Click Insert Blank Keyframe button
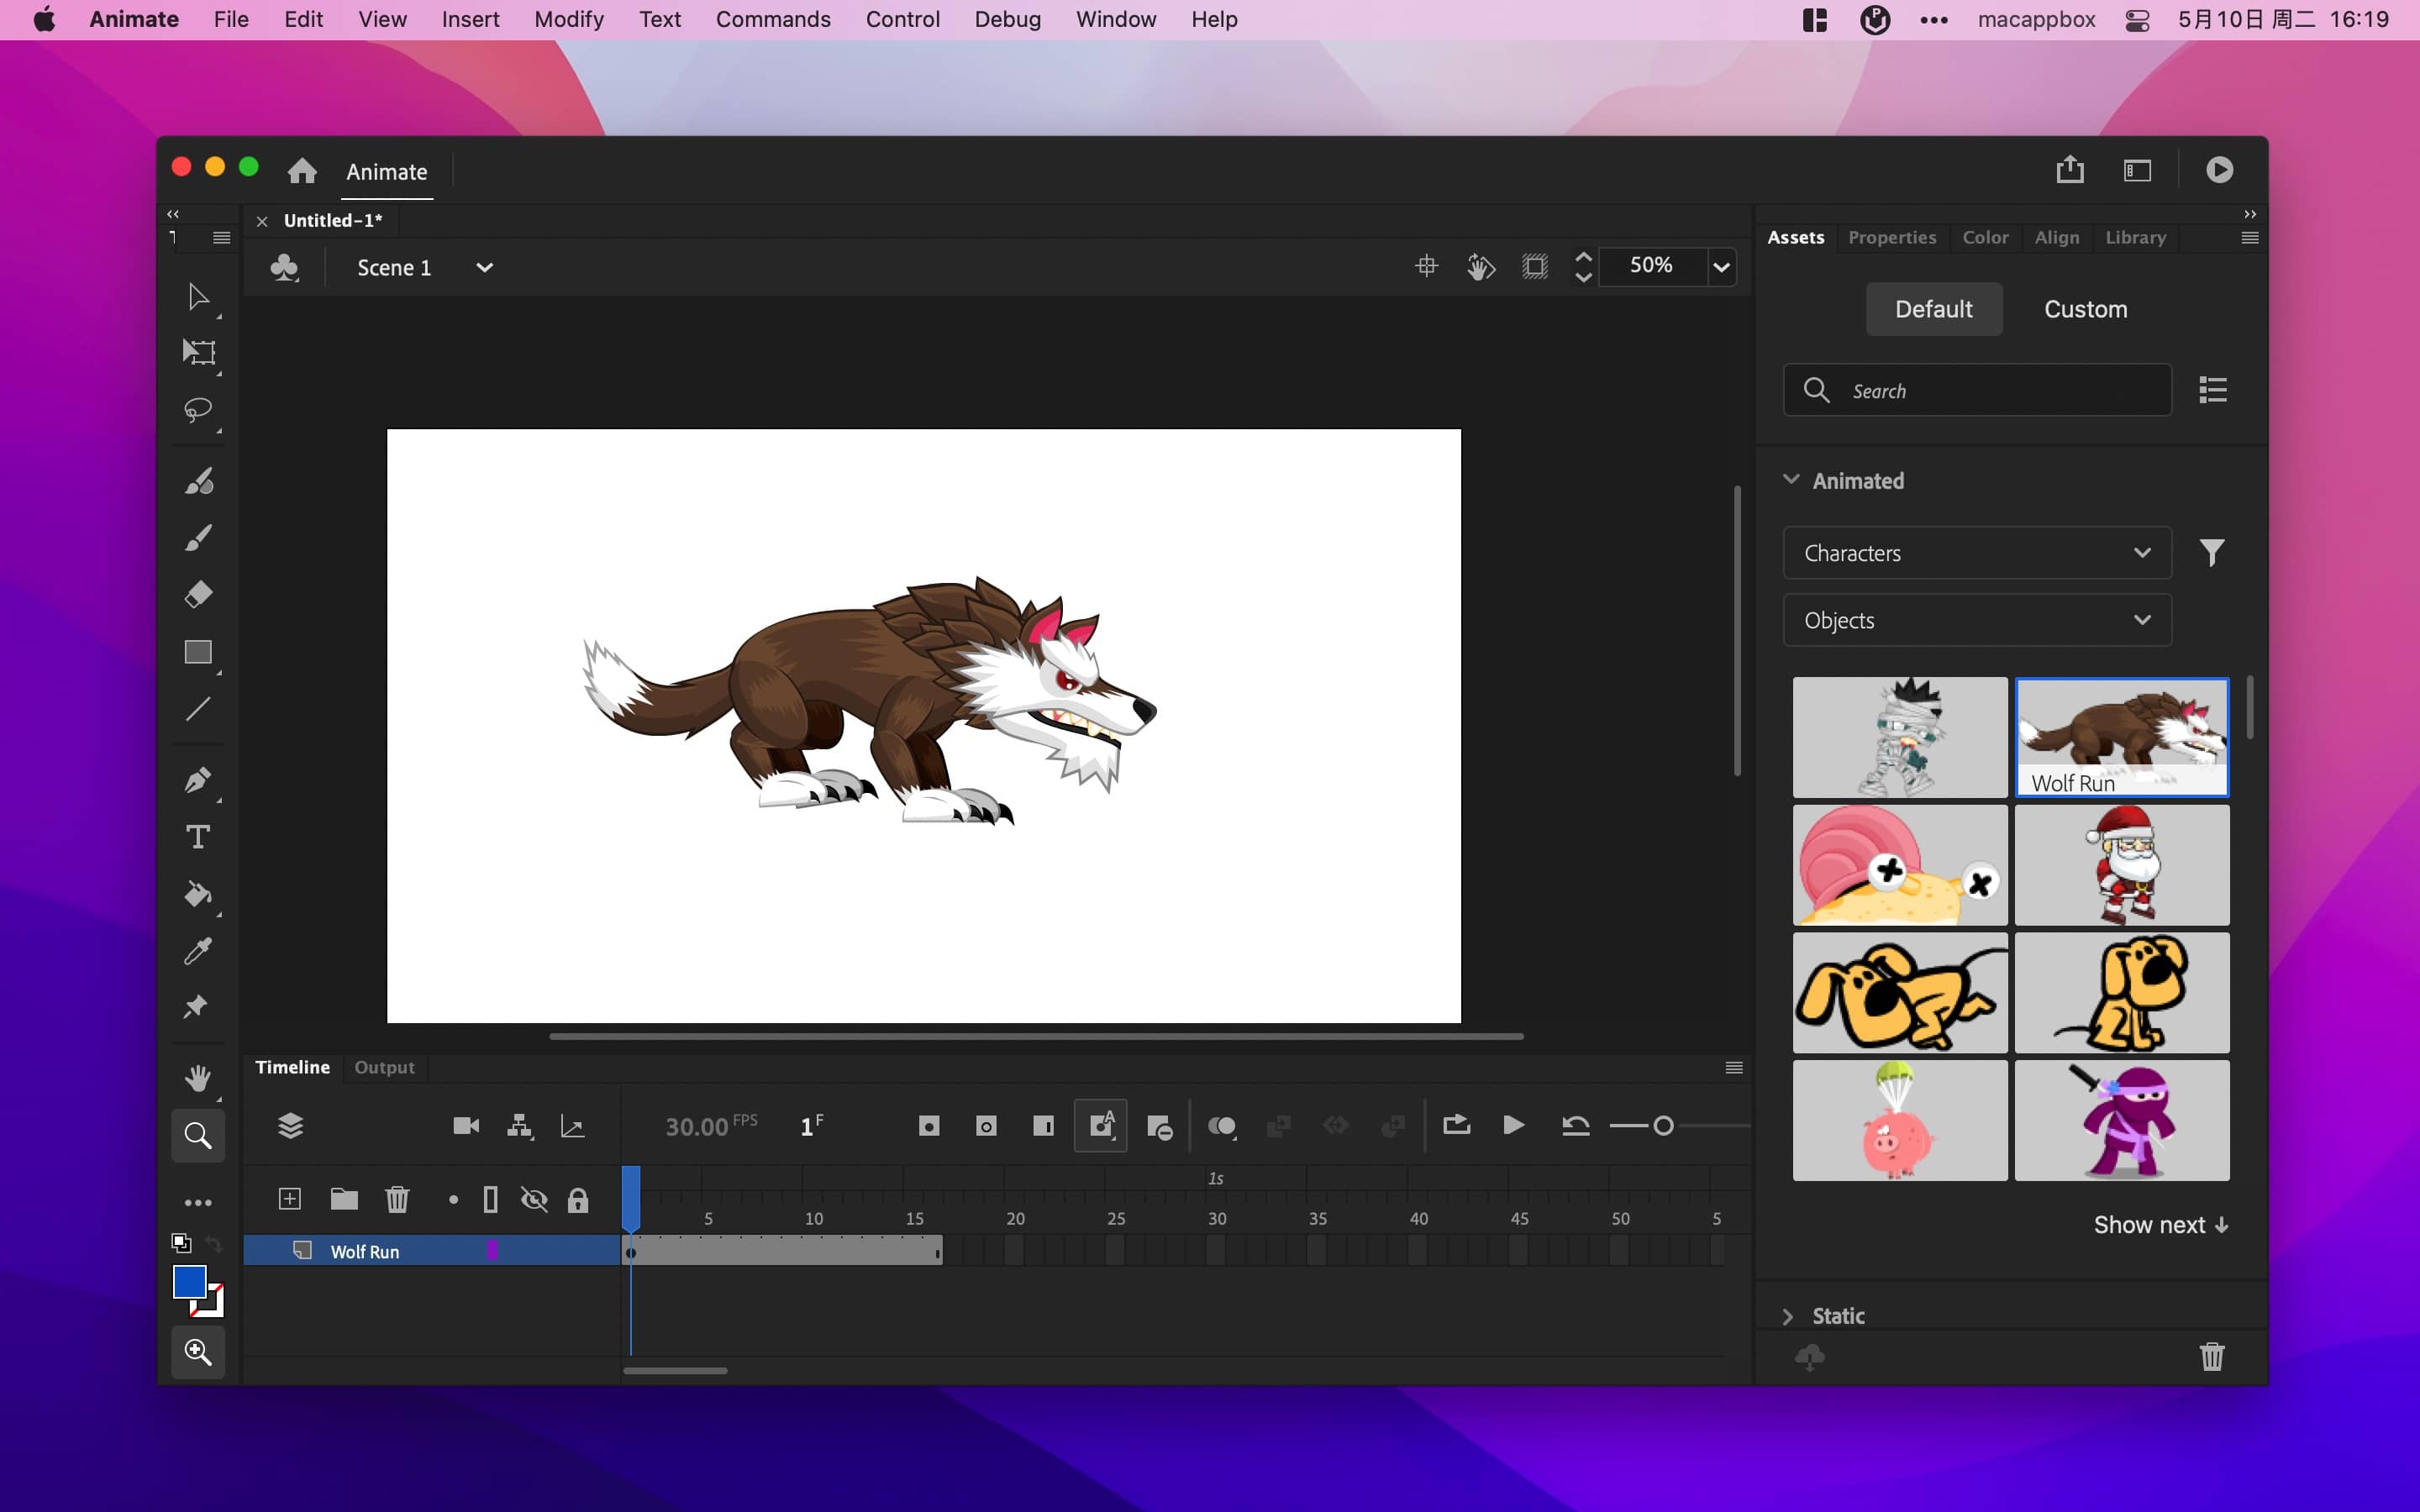This screenshot has width=2420, height=1512. (x=986, y=1127)
